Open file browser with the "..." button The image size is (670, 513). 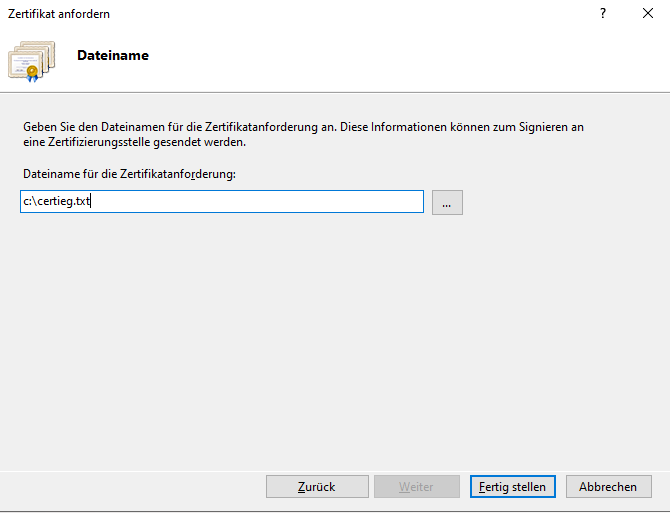click(x=447, y=202)
